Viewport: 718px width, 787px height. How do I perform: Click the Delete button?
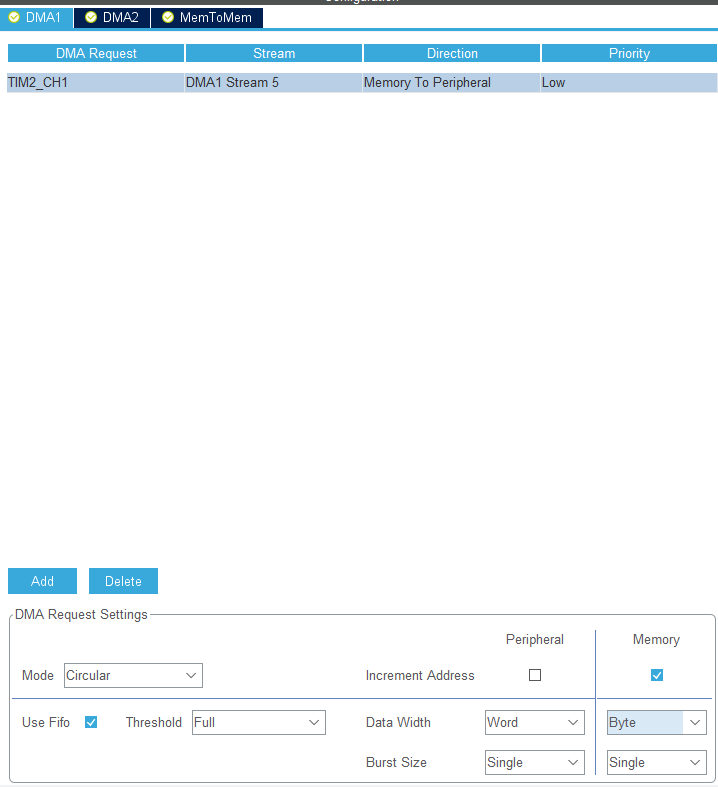[x=123, y=581]
